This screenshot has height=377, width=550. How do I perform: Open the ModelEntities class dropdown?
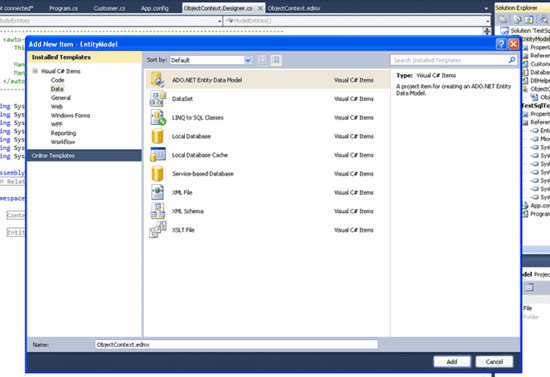point(220,21)
